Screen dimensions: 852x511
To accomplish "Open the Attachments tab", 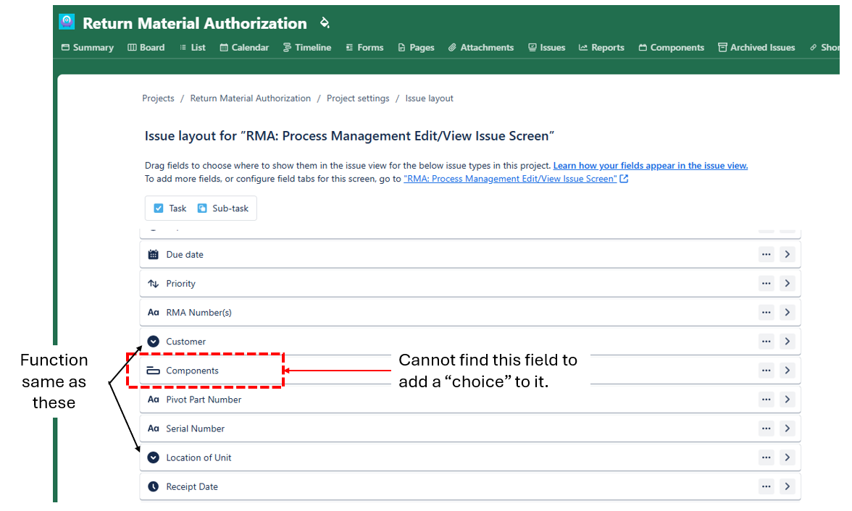I will tap(481, 48).
